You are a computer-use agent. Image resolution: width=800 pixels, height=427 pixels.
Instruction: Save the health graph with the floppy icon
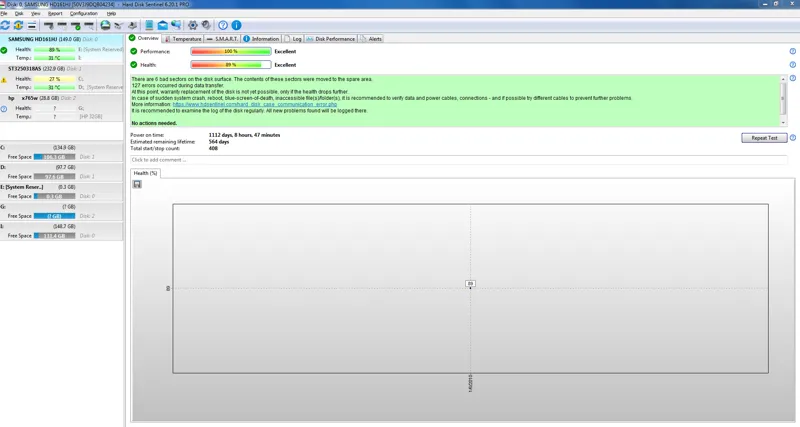137,184
